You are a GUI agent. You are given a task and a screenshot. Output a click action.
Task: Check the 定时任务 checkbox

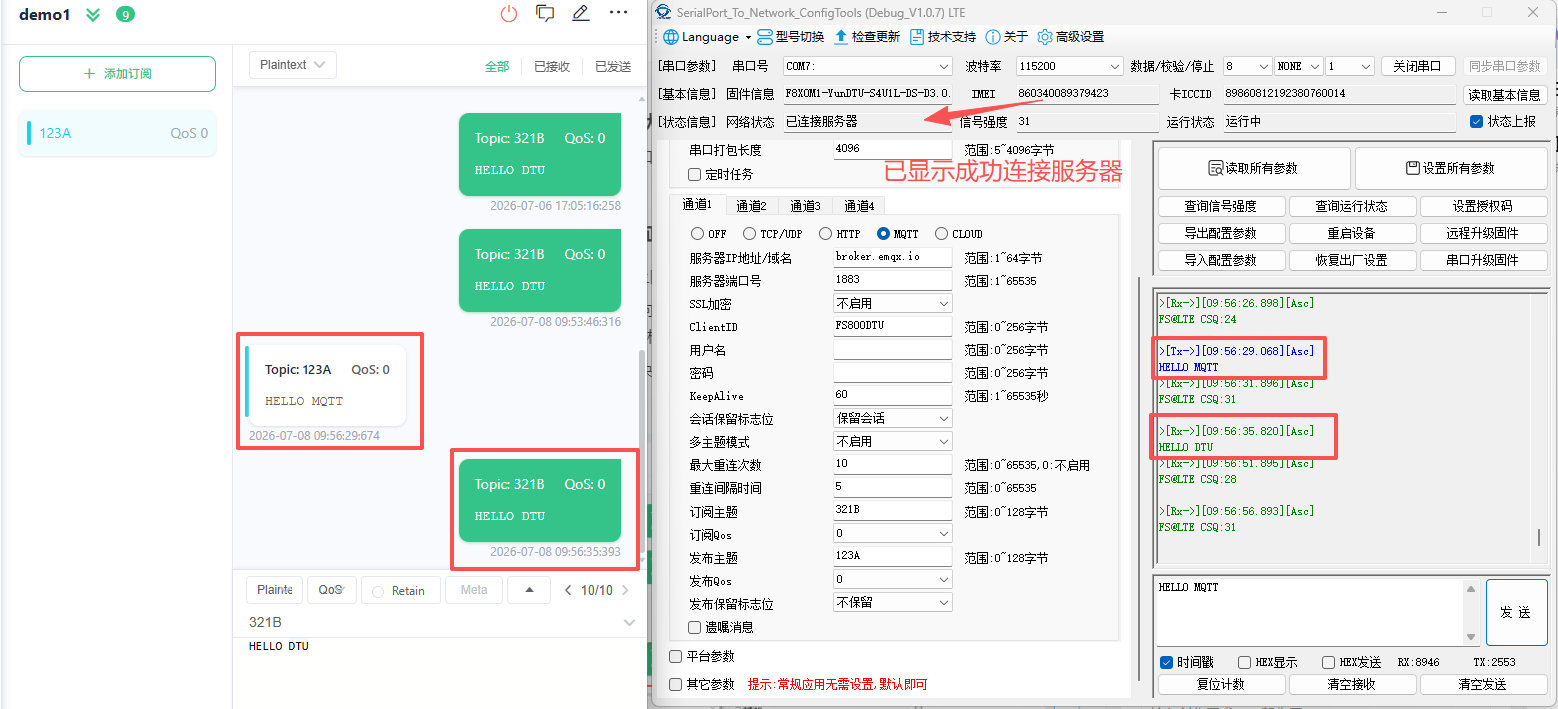coord(695,174)
